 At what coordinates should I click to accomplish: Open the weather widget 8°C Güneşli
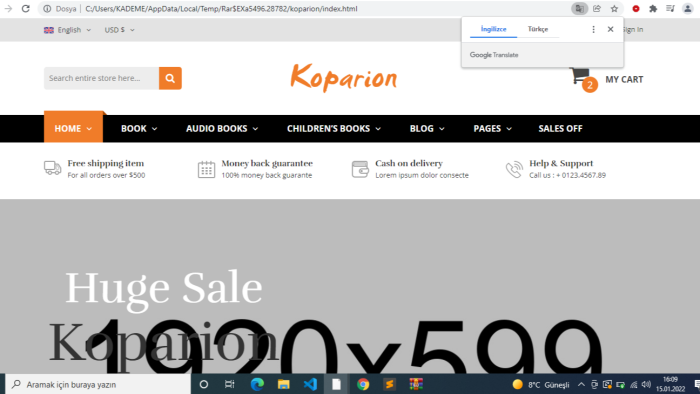point(541,384)
